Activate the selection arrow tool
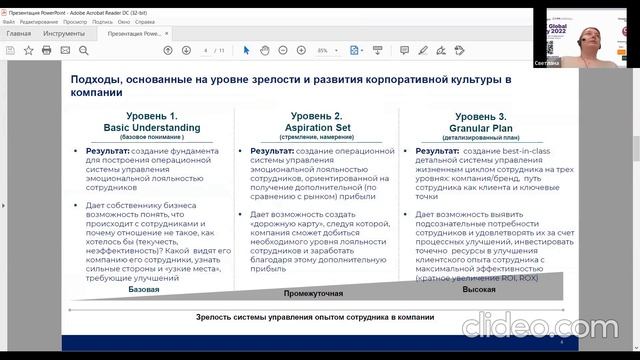 coord(246,50)
